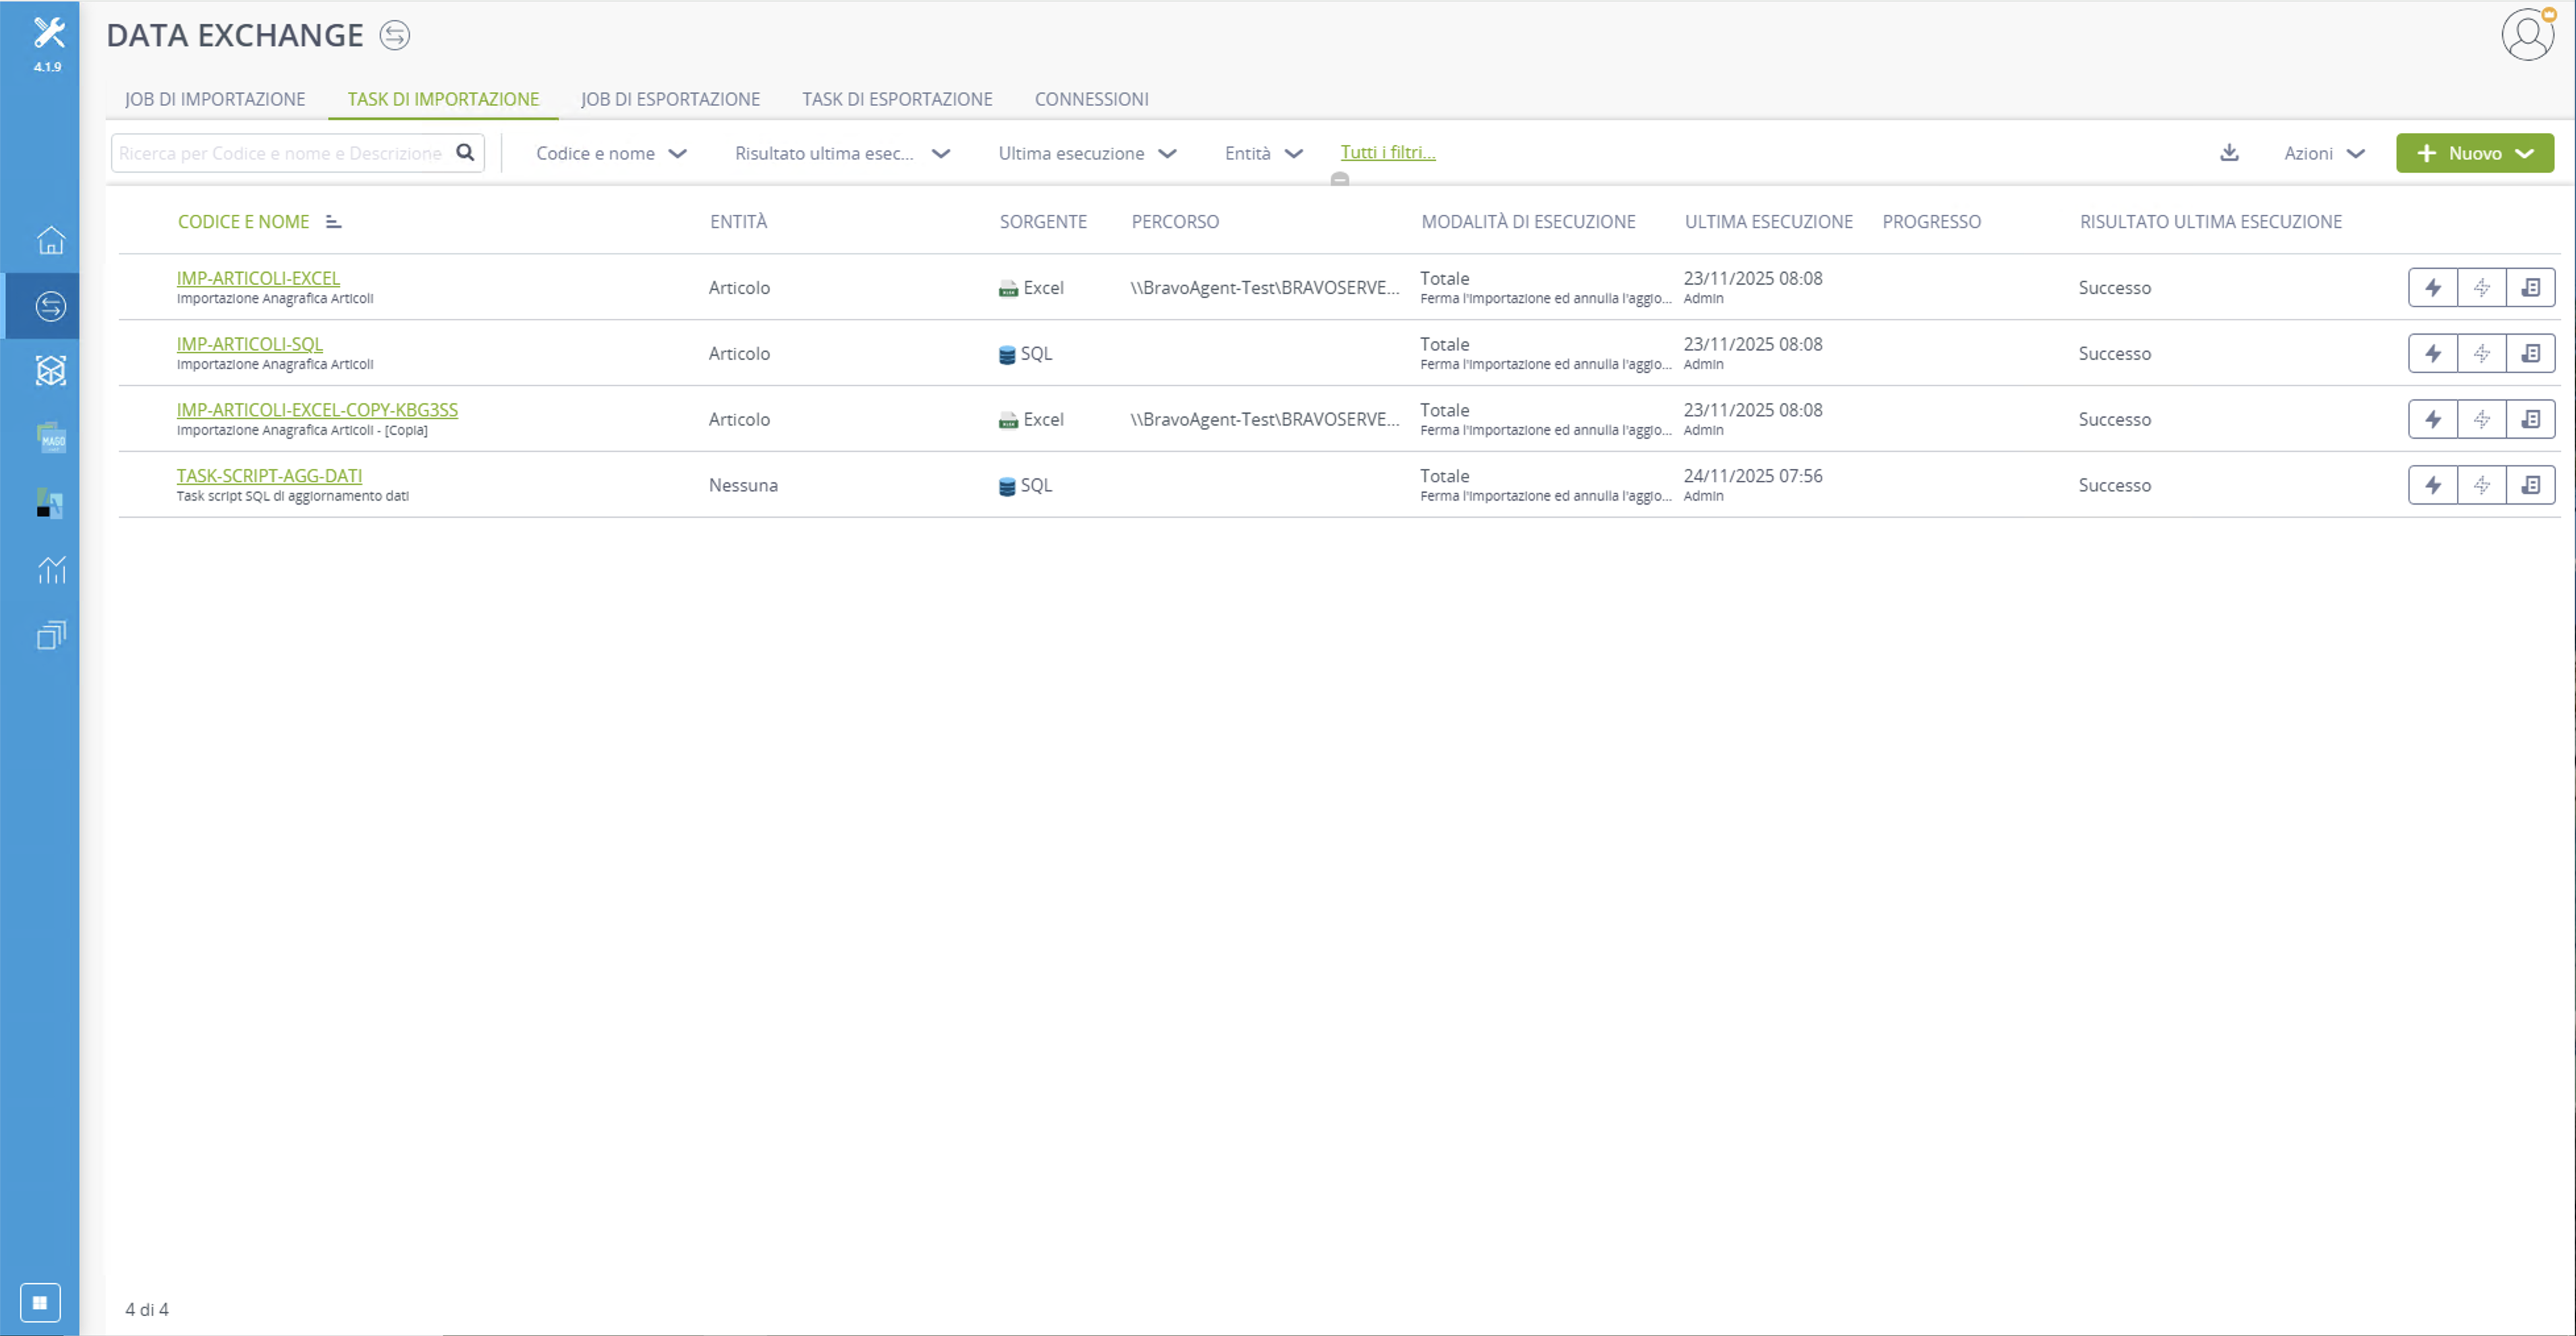Expand the Codice e nome filter dropdown

point(611,154)
